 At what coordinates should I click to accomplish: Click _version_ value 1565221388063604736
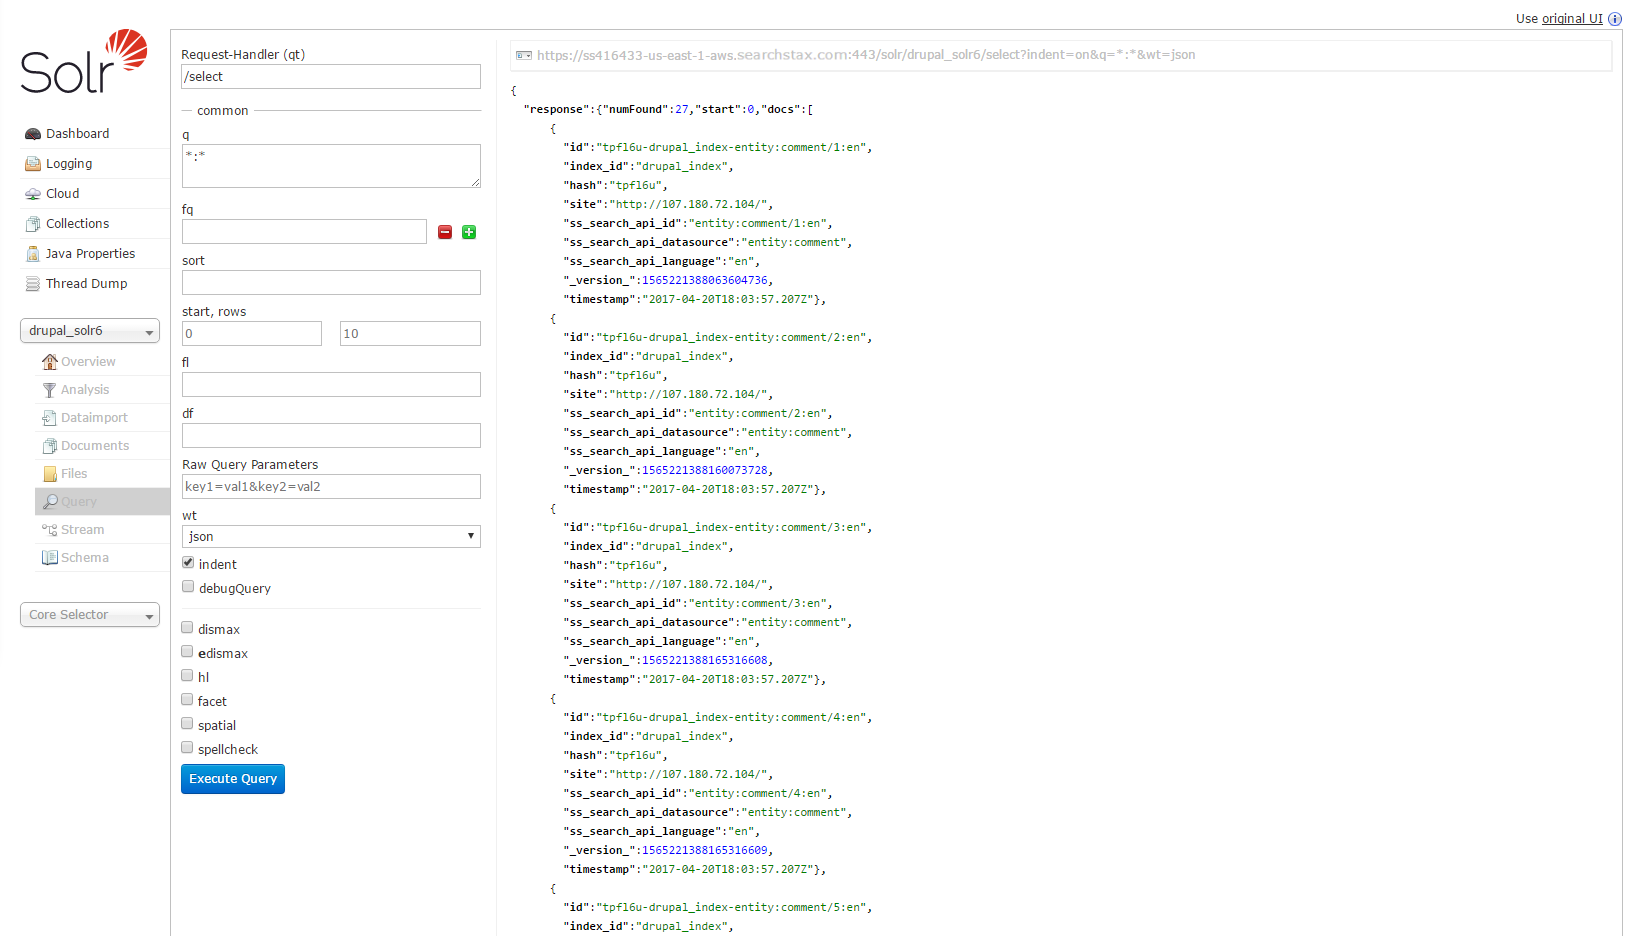704,281
